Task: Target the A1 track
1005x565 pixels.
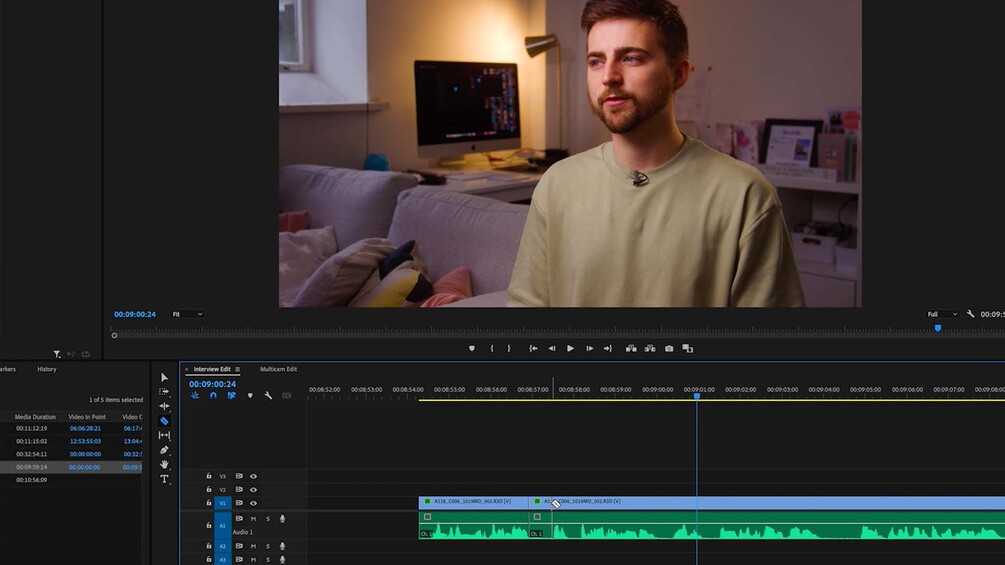Action: pyautogui.click(x=222, y=525)
